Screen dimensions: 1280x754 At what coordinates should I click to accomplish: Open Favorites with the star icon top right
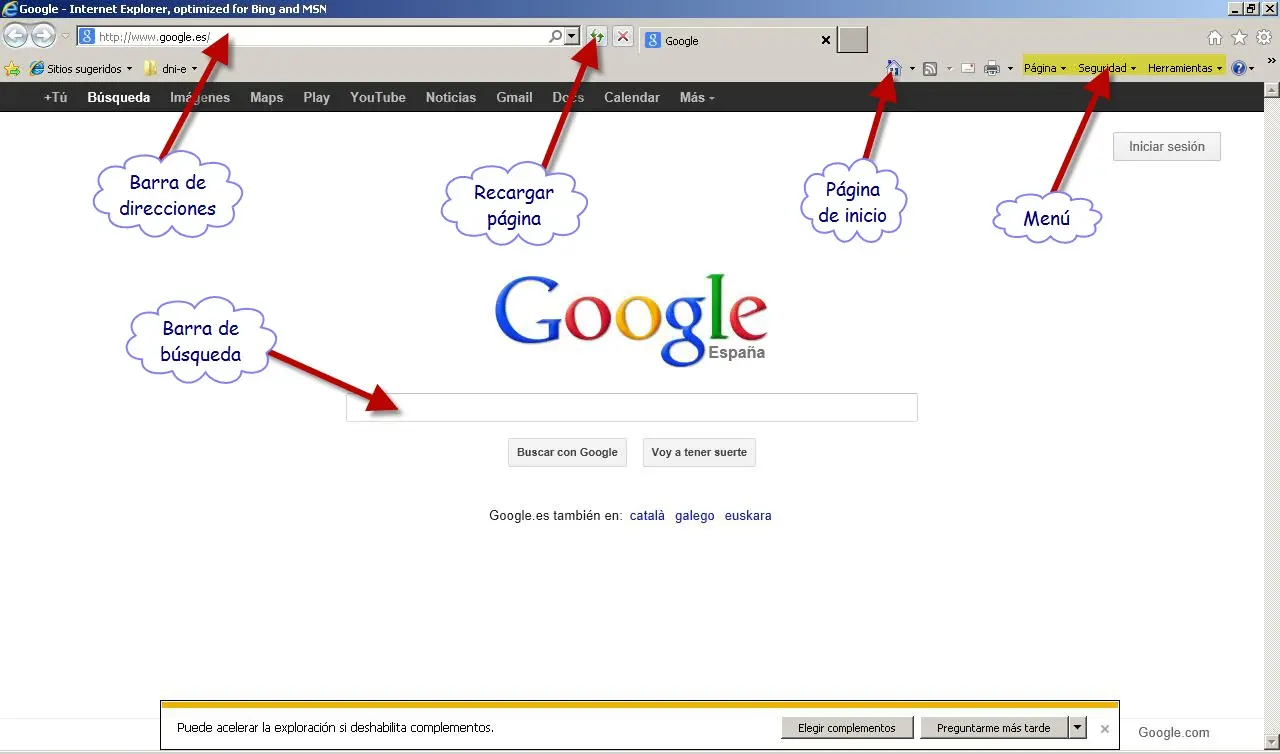(1239, 38)
